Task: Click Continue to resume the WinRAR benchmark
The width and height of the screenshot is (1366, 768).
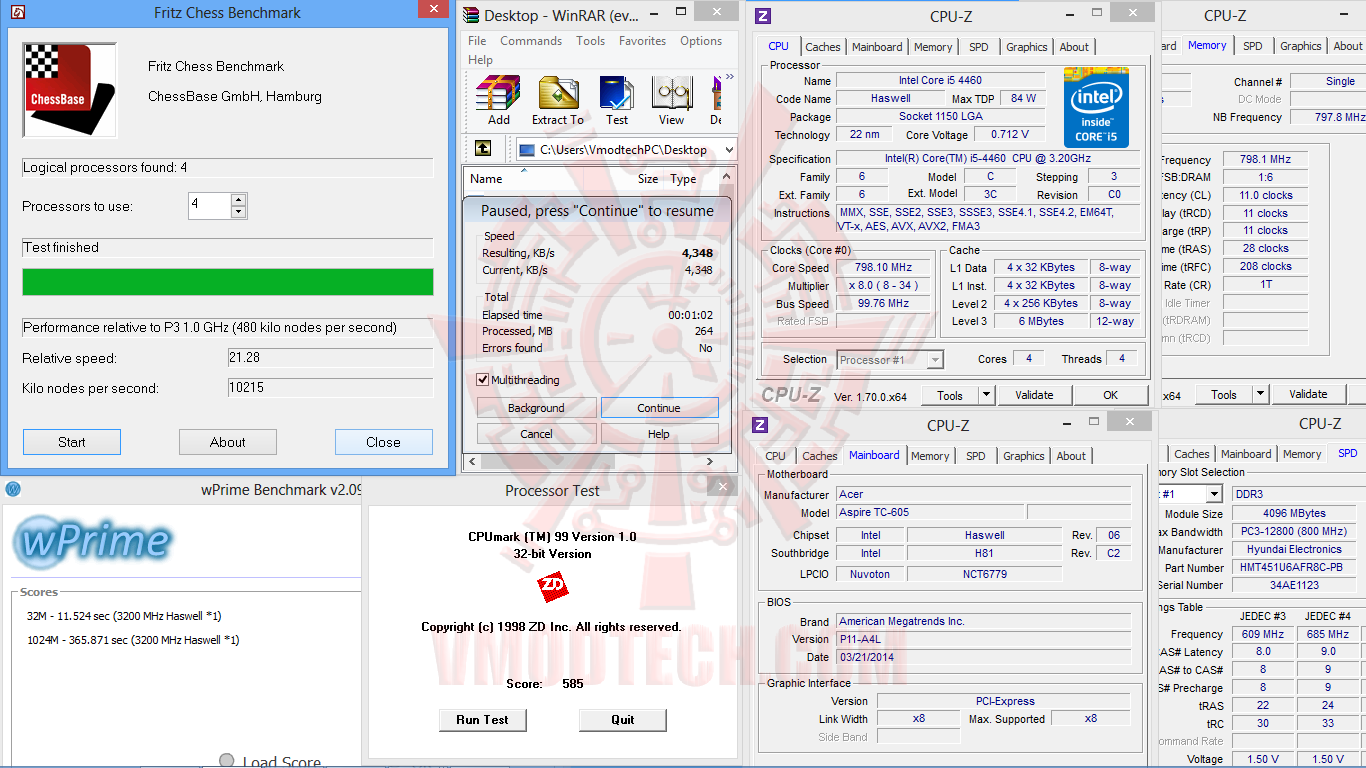Action: point(659,408)
